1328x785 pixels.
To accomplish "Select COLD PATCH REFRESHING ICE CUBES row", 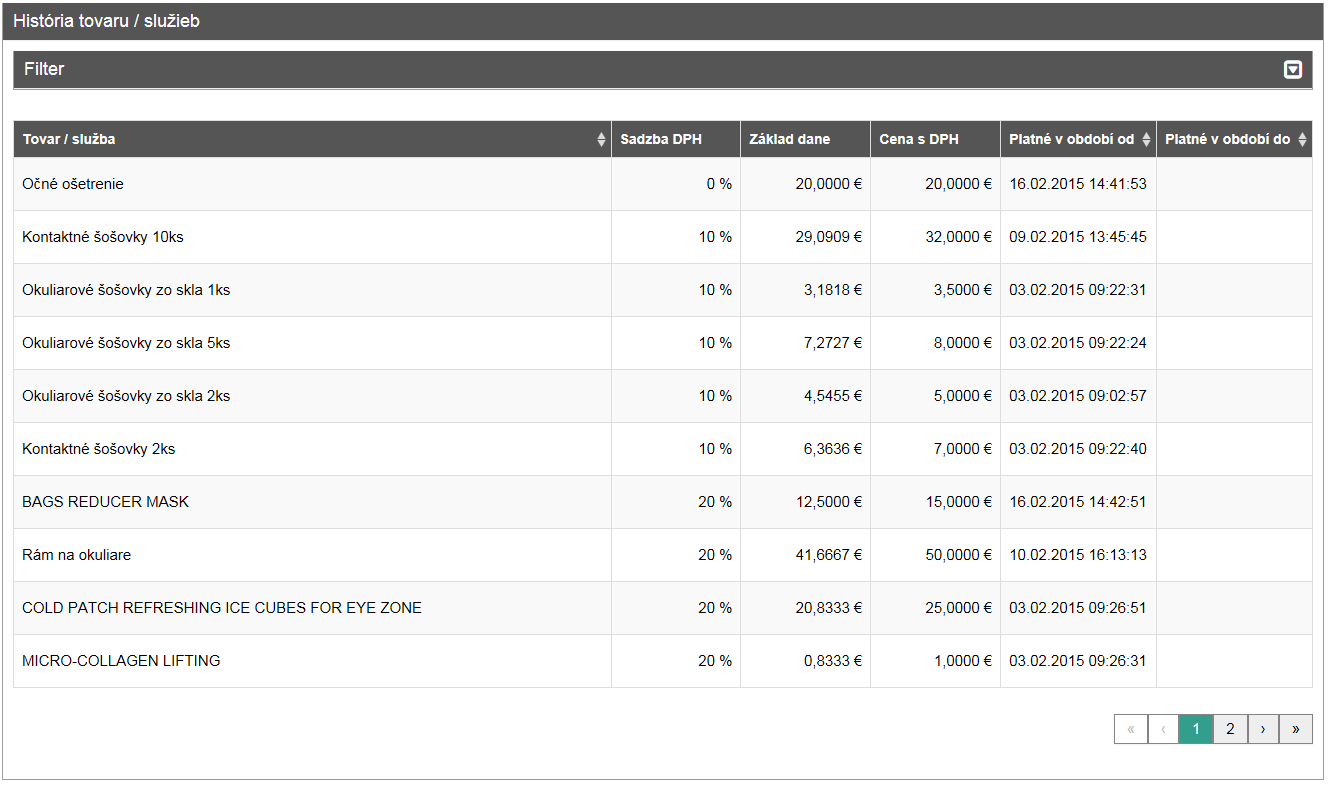I will pyautogui.click(x=663, y=608).
